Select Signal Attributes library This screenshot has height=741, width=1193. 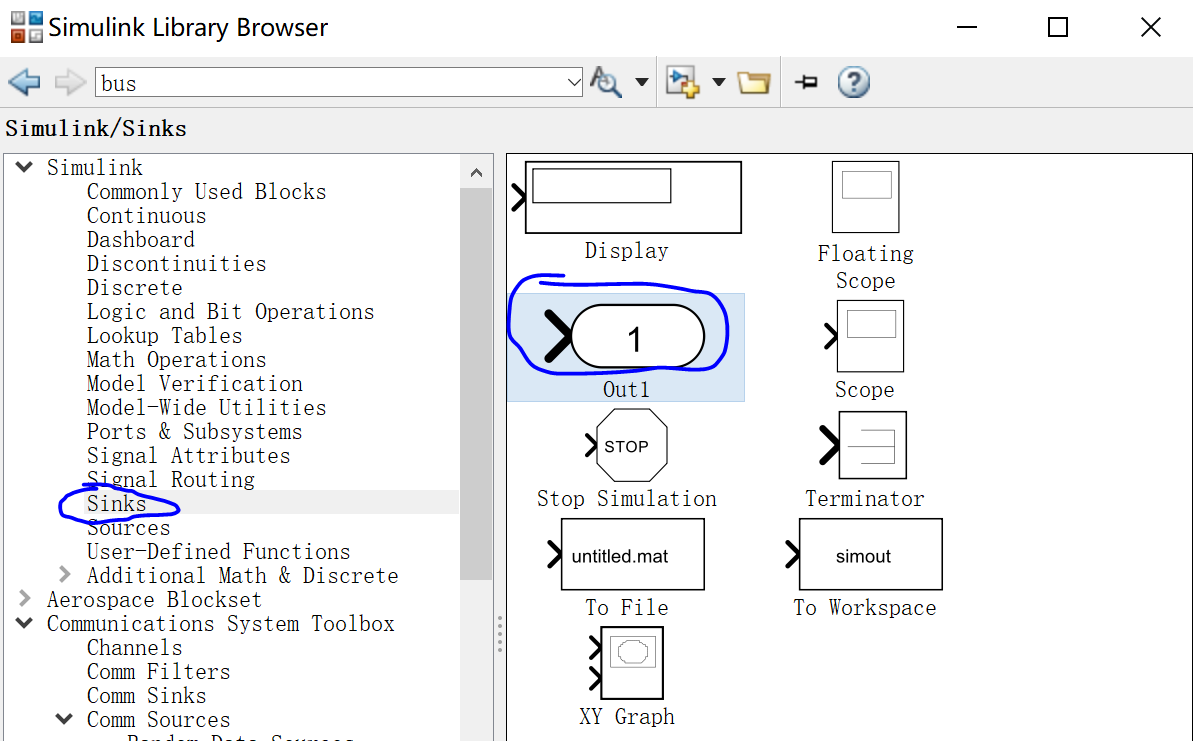tap(189, 455)
